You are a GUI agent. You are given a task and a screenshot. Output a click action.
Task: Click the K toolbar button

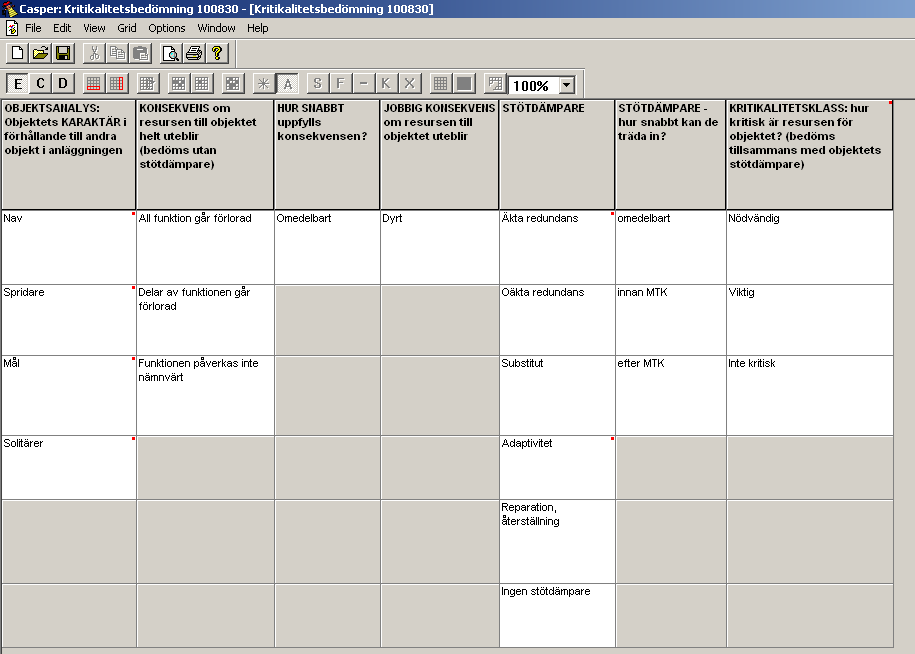tap(386, 83)
